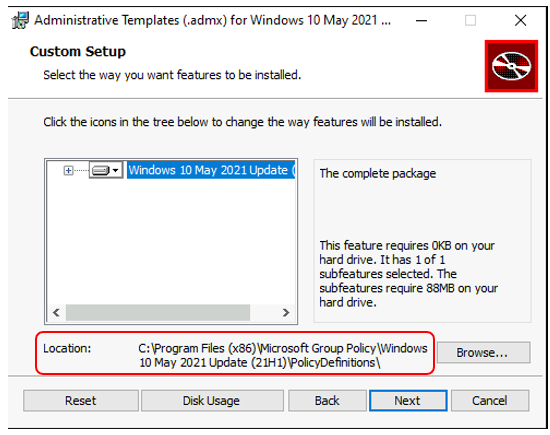
Task: Click the Browse... button
Action: point(484,352)
